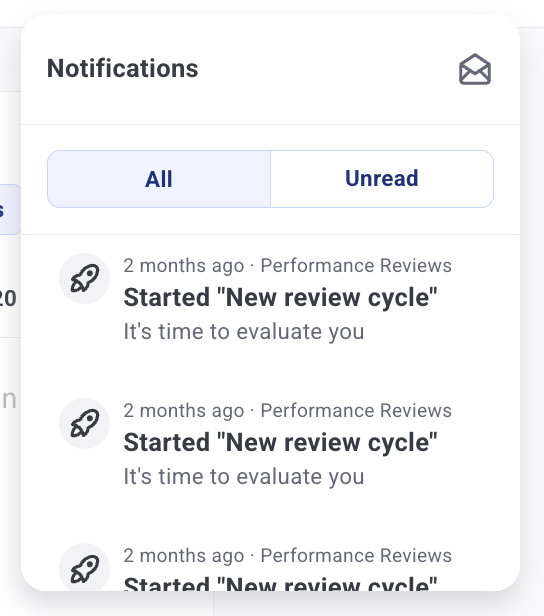Viewport: 544px width, 616px height.
Task: Click the second notification's Performance Reviews label
Action: (356, 411)
